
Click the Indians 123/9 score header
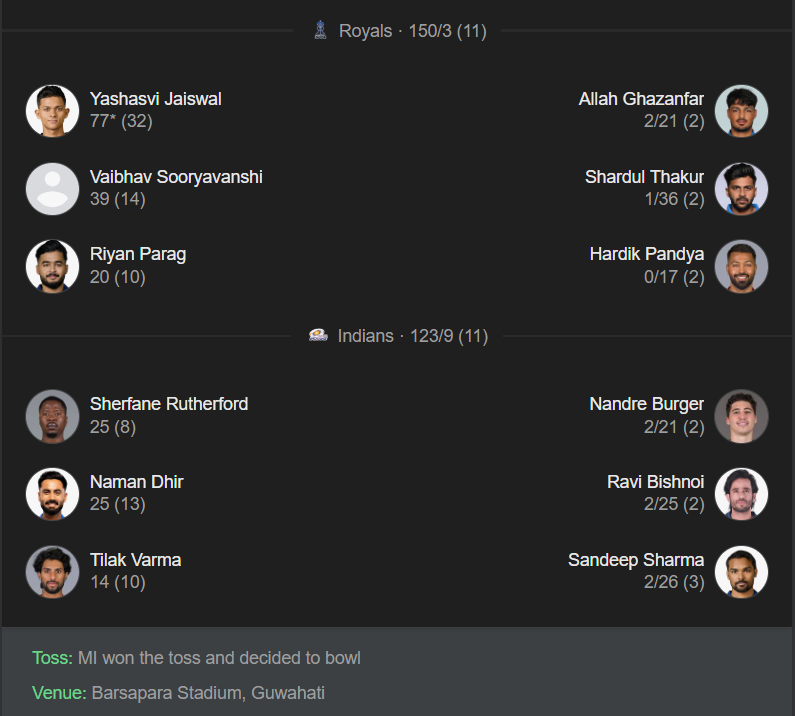[412, 336]
